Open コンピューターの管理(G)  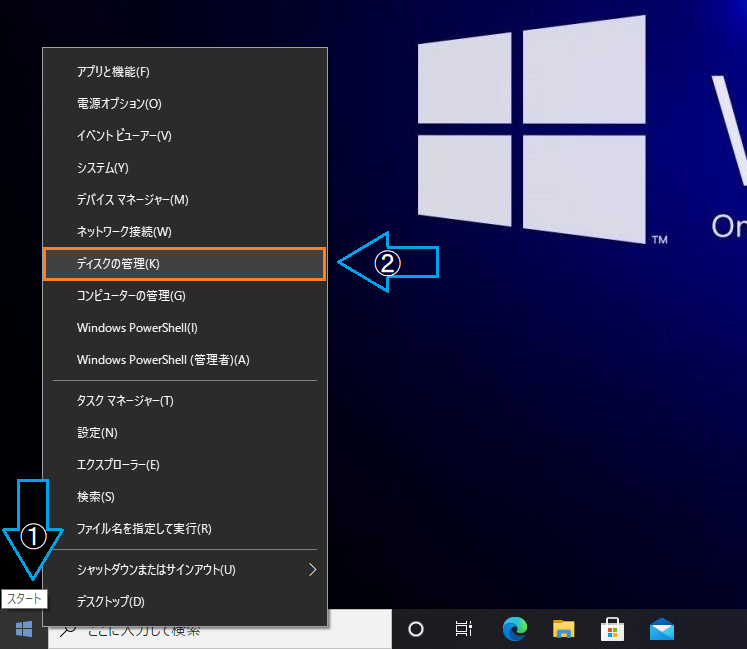pos(185,296)
